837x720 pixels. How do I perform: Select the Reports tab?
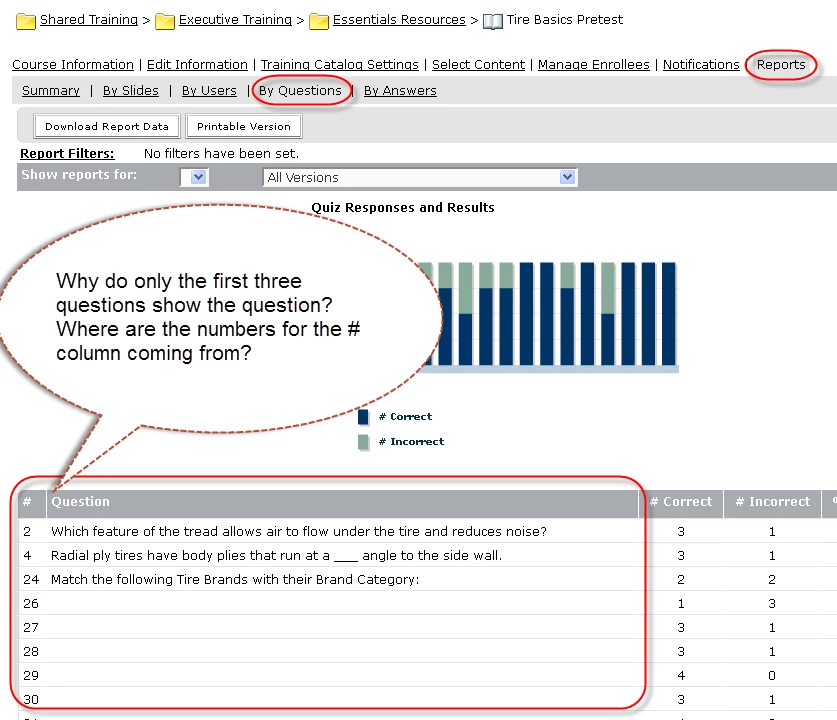pyautogui.click(x=780, y=65)
